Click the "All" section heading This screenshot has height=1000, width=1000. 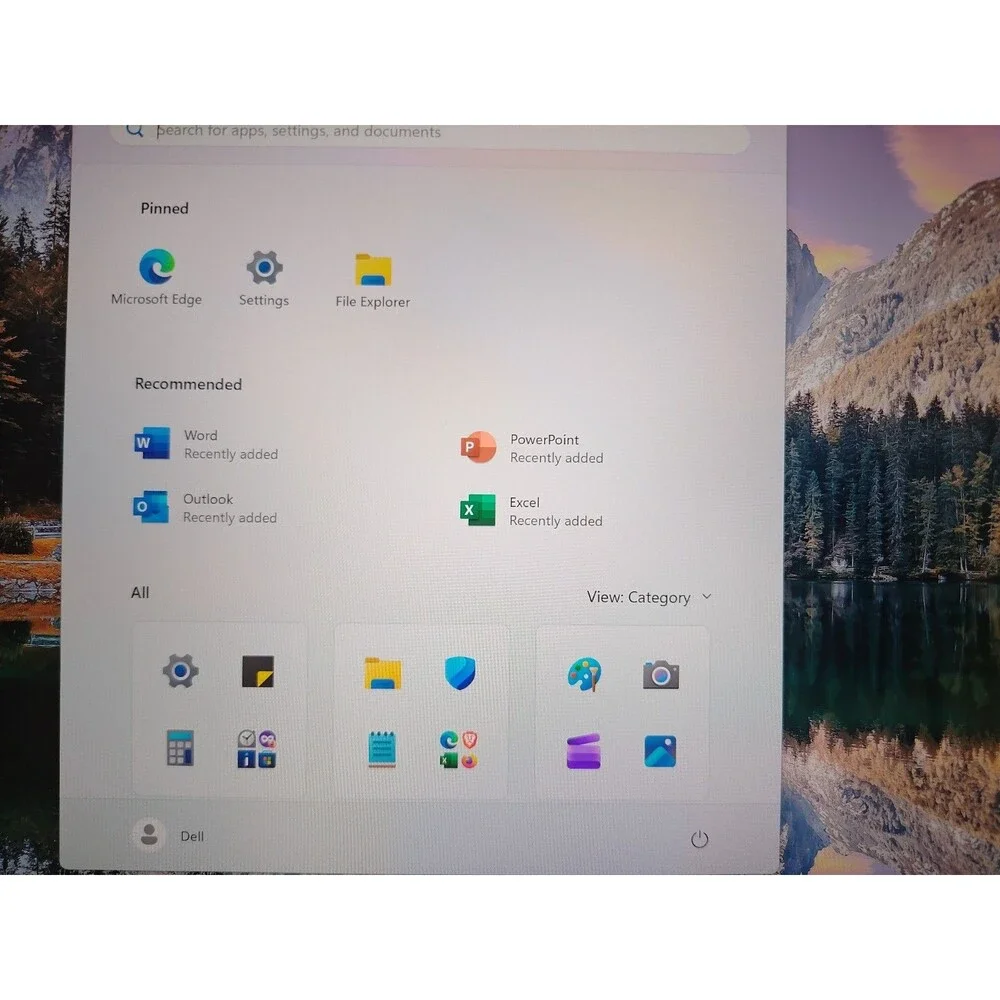140,593
